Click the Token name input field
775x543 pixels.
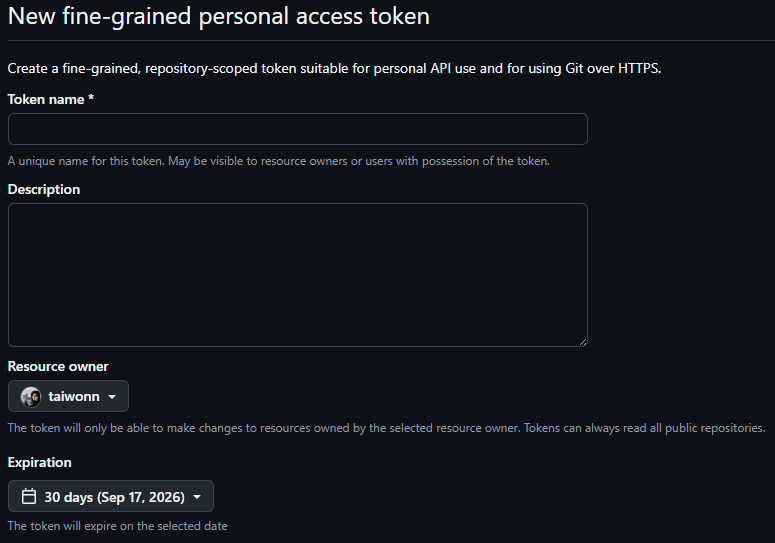(298, 129)
